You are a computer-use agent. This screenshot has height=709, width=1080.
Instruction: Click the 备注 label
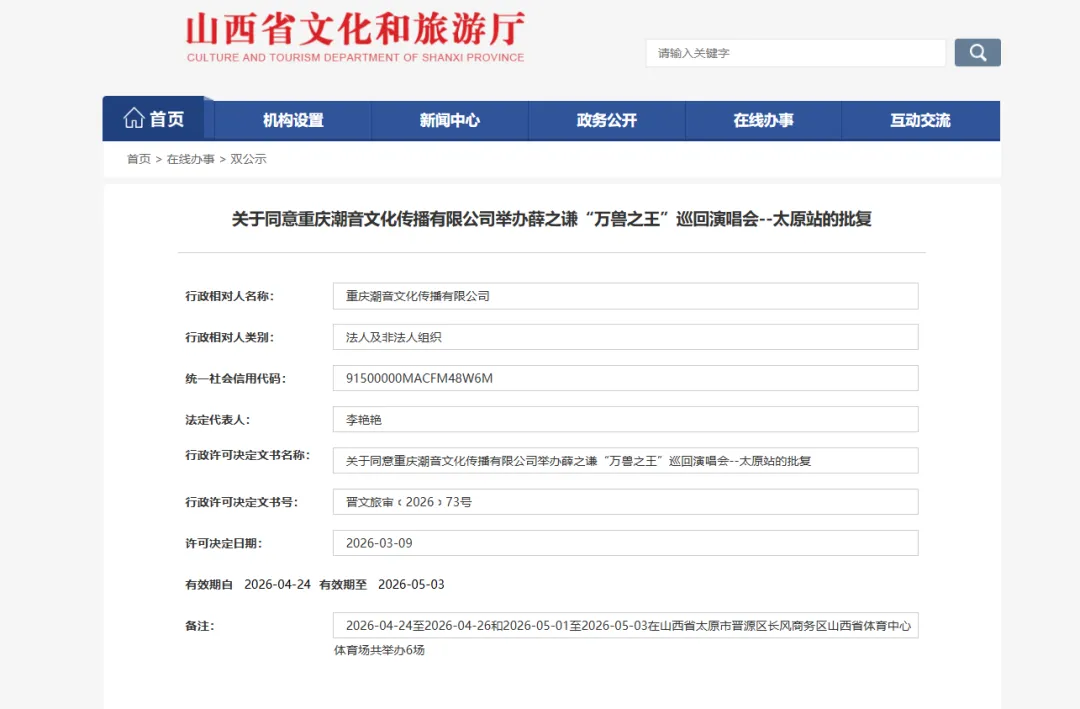point(200,626)
